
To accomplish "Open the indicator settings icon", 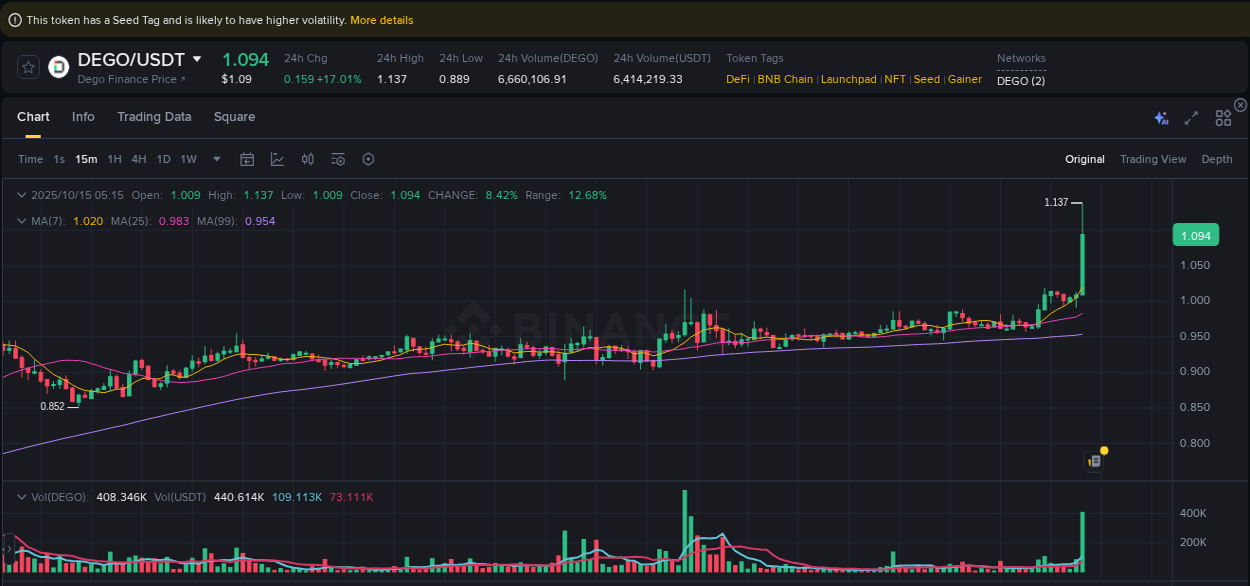I will click(x=338, y=159).
